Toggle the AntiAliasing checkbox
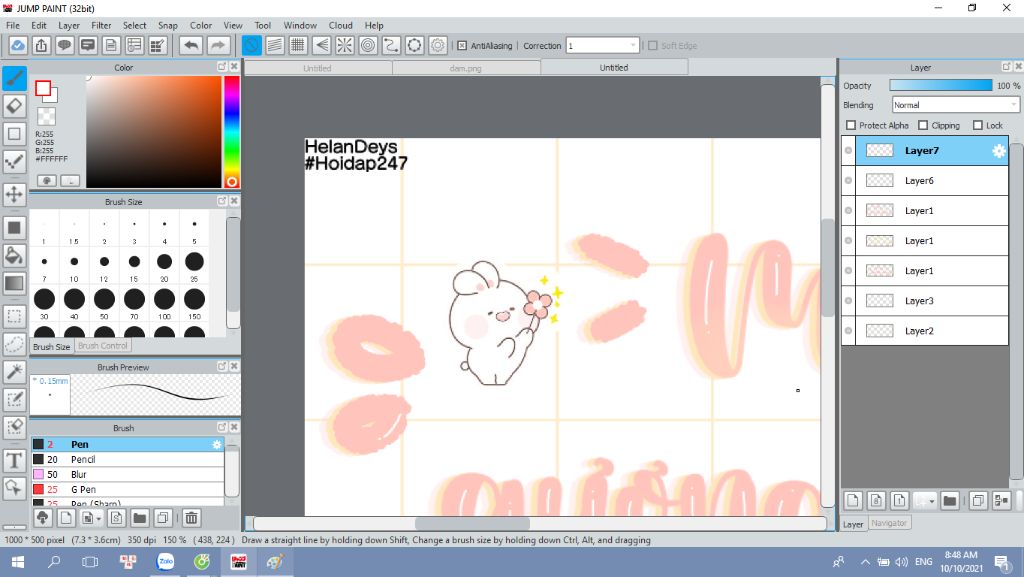The height and width of the screenshot is (577, 1024). (x=462, y=46)
